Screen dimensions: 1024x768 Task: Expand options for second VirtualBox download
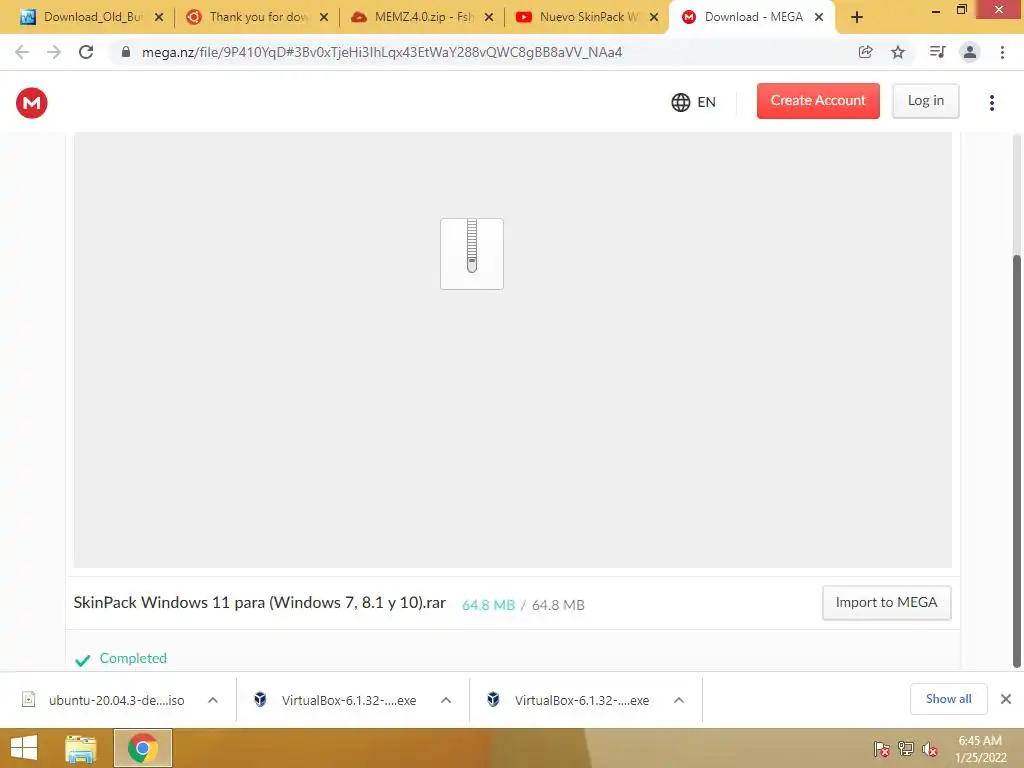[x=679, y=700]
